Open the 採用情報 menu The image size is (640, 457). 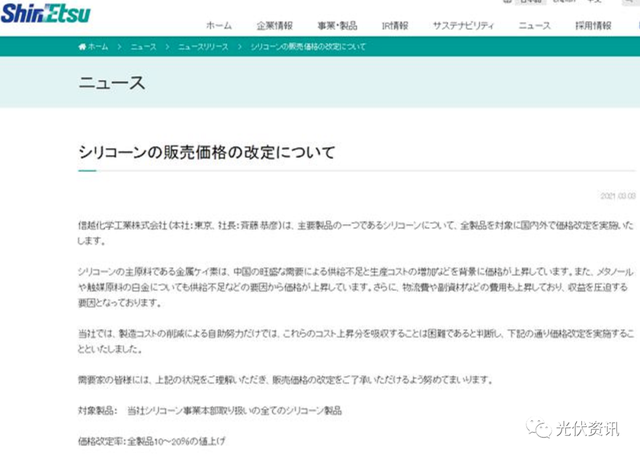[x=593, y=26]
